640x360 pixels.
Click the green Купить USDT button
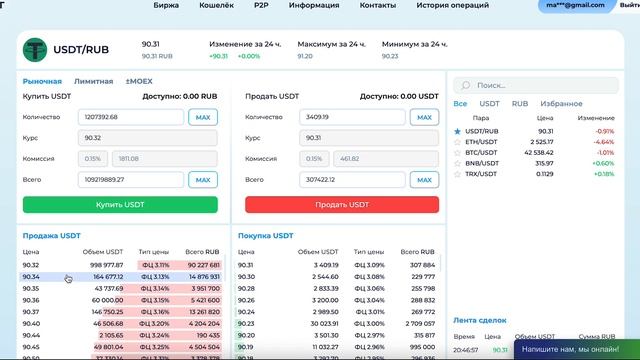point(120,204)
